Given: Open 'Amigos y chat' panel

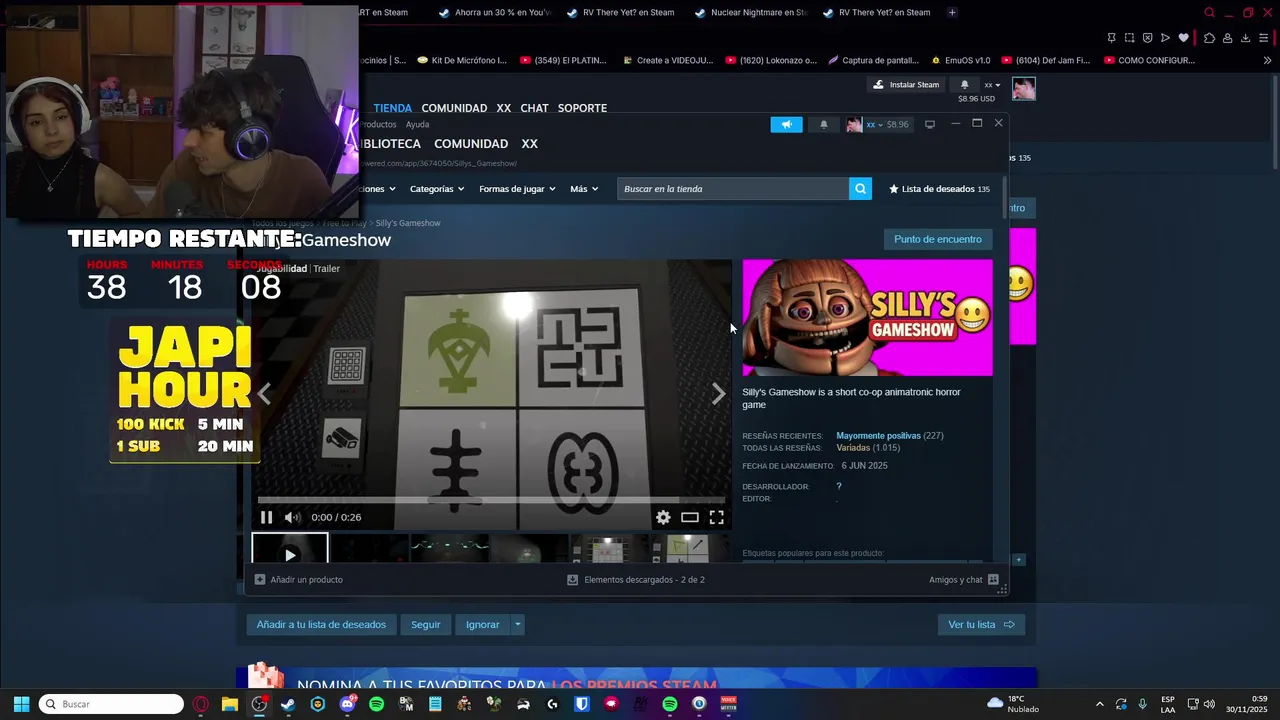Looking at the screenshot, I should click(964, 580).
